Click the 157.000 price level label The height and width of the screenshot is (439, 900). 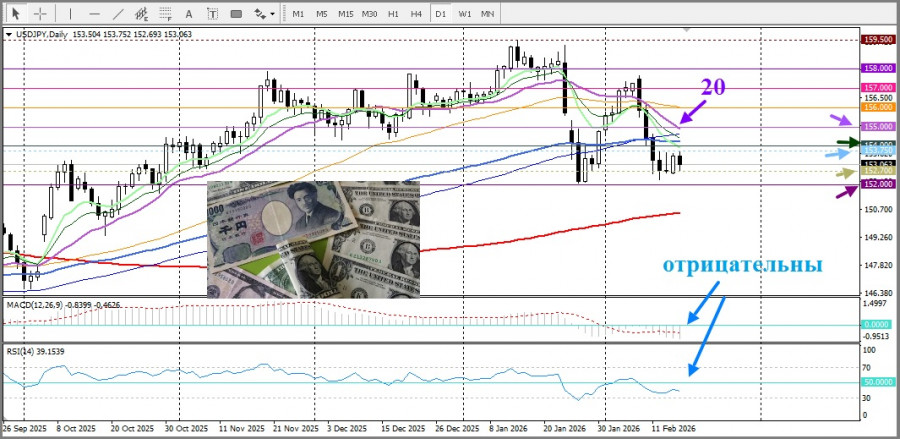(x=878, y=88)
